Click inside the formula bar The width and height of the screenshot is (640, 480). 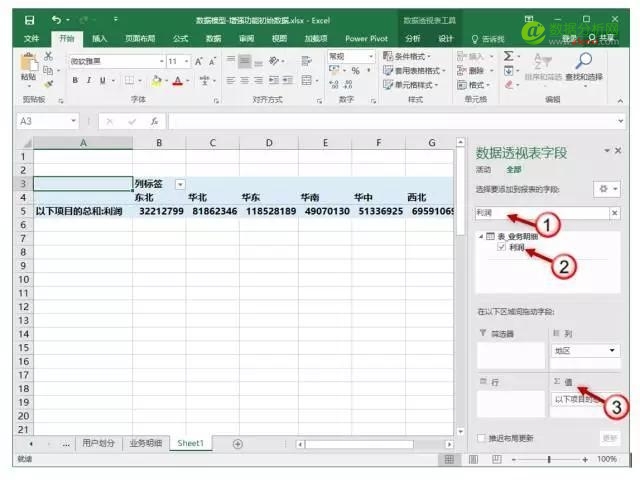click(392, 121)
